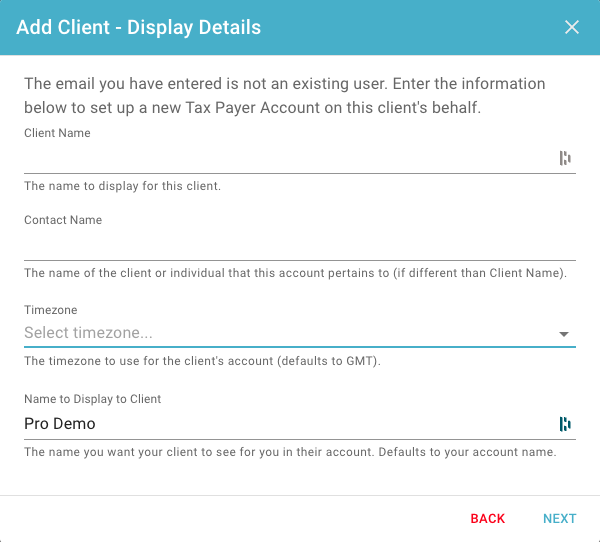Go back with the BACK button
The image size is (600, 542).
point(488,519)
